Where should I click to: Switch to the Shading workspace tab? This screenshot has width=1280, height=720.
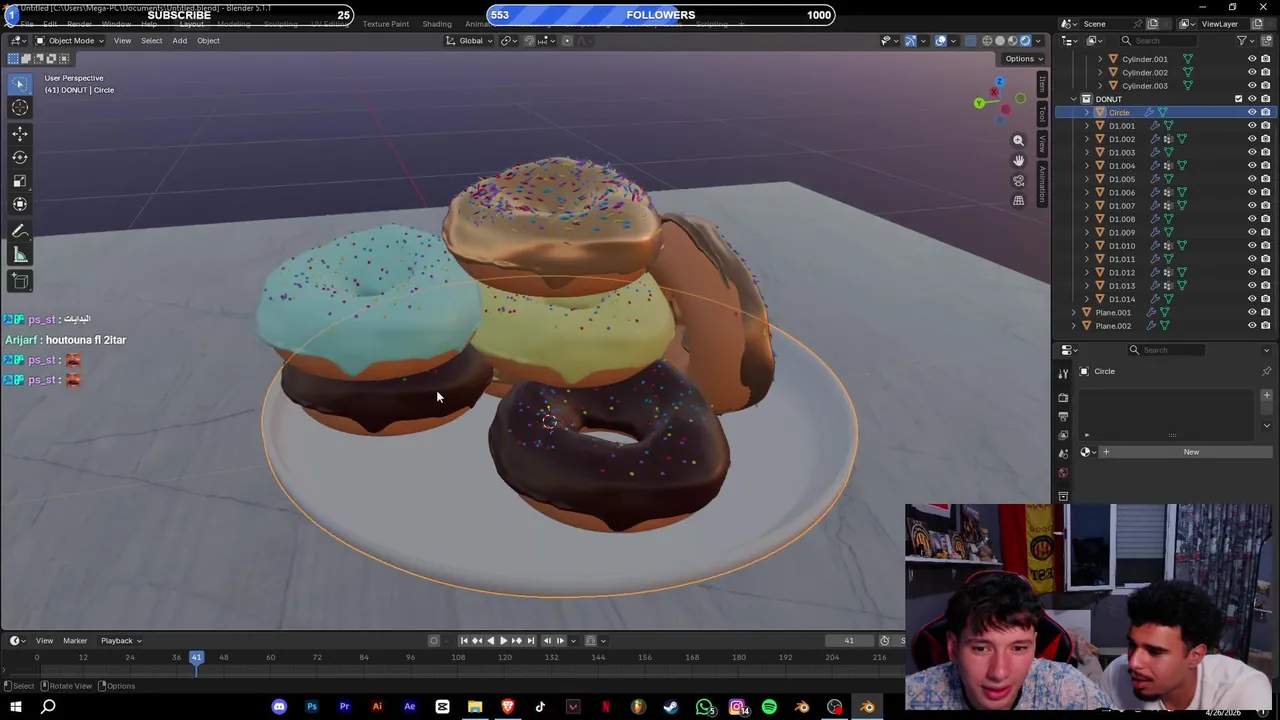tap(437, 24)
